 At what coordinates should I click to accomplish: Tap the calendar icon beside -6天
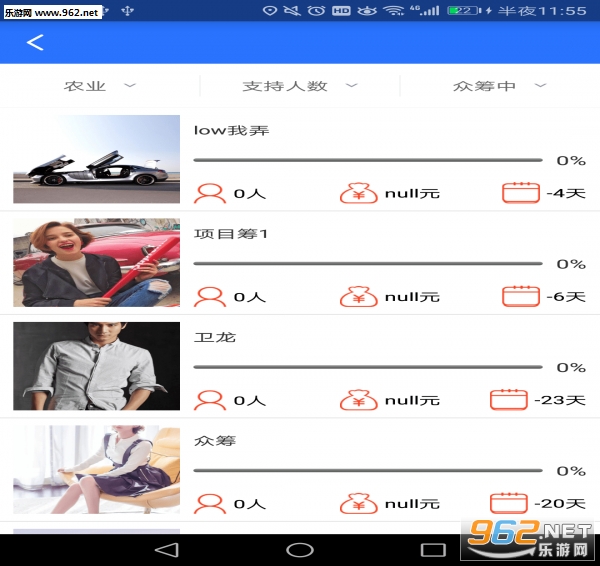pyautogui.click(x=521, y=296)
